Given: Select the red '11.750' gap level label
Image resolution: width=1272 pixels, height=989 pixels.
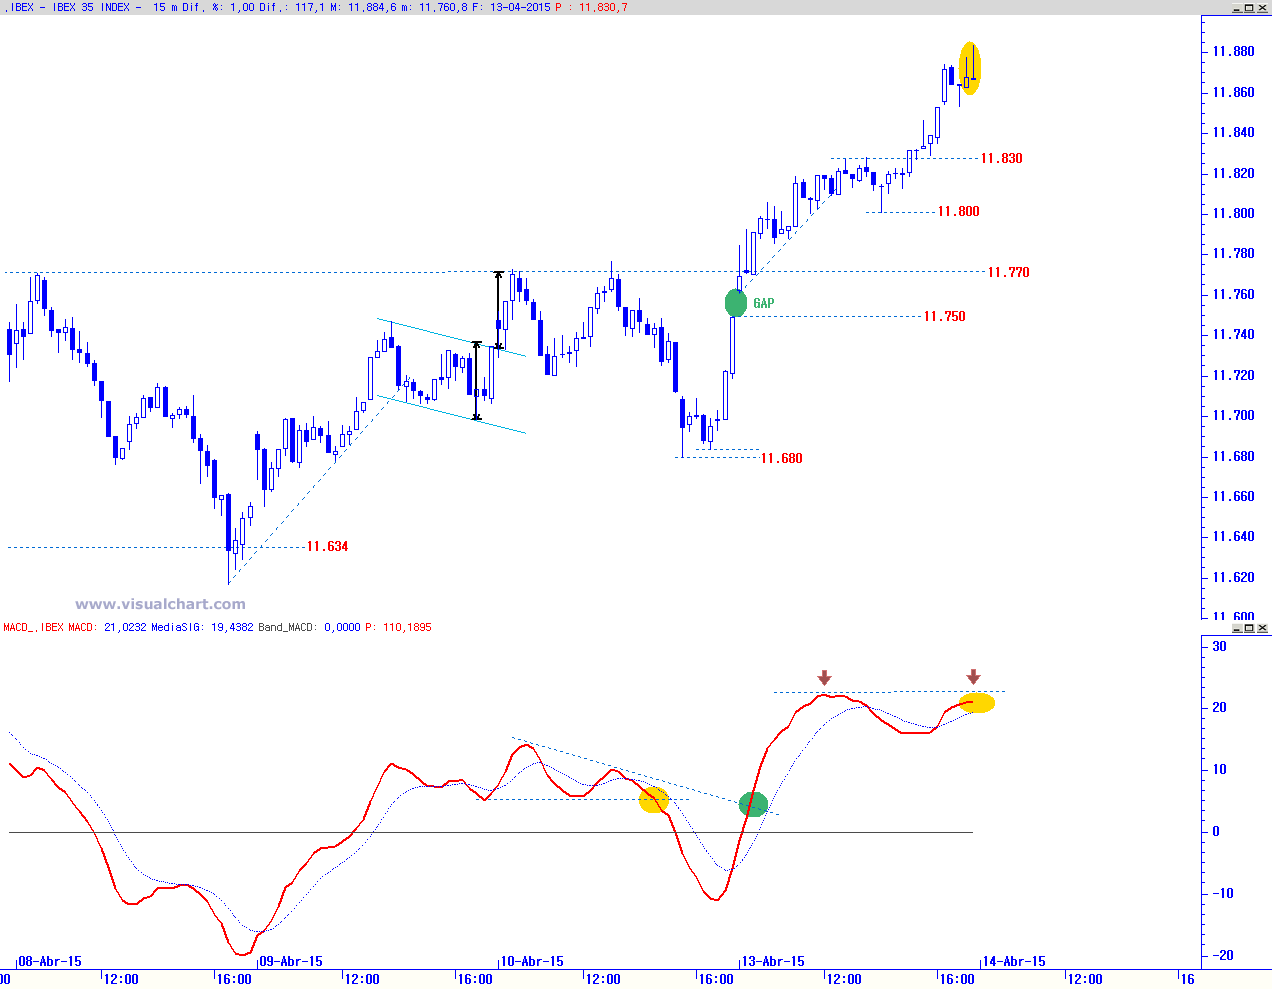Looking at the screenshot, I should pos(944,316).
